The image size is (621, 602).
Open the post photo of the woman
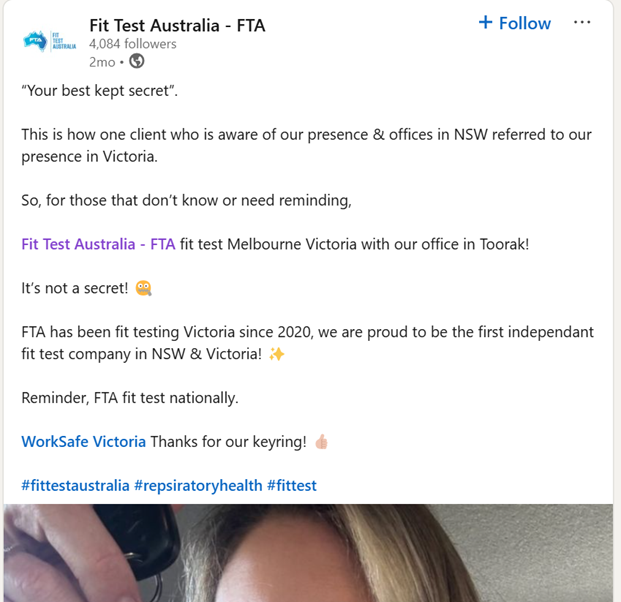(308, 553)
